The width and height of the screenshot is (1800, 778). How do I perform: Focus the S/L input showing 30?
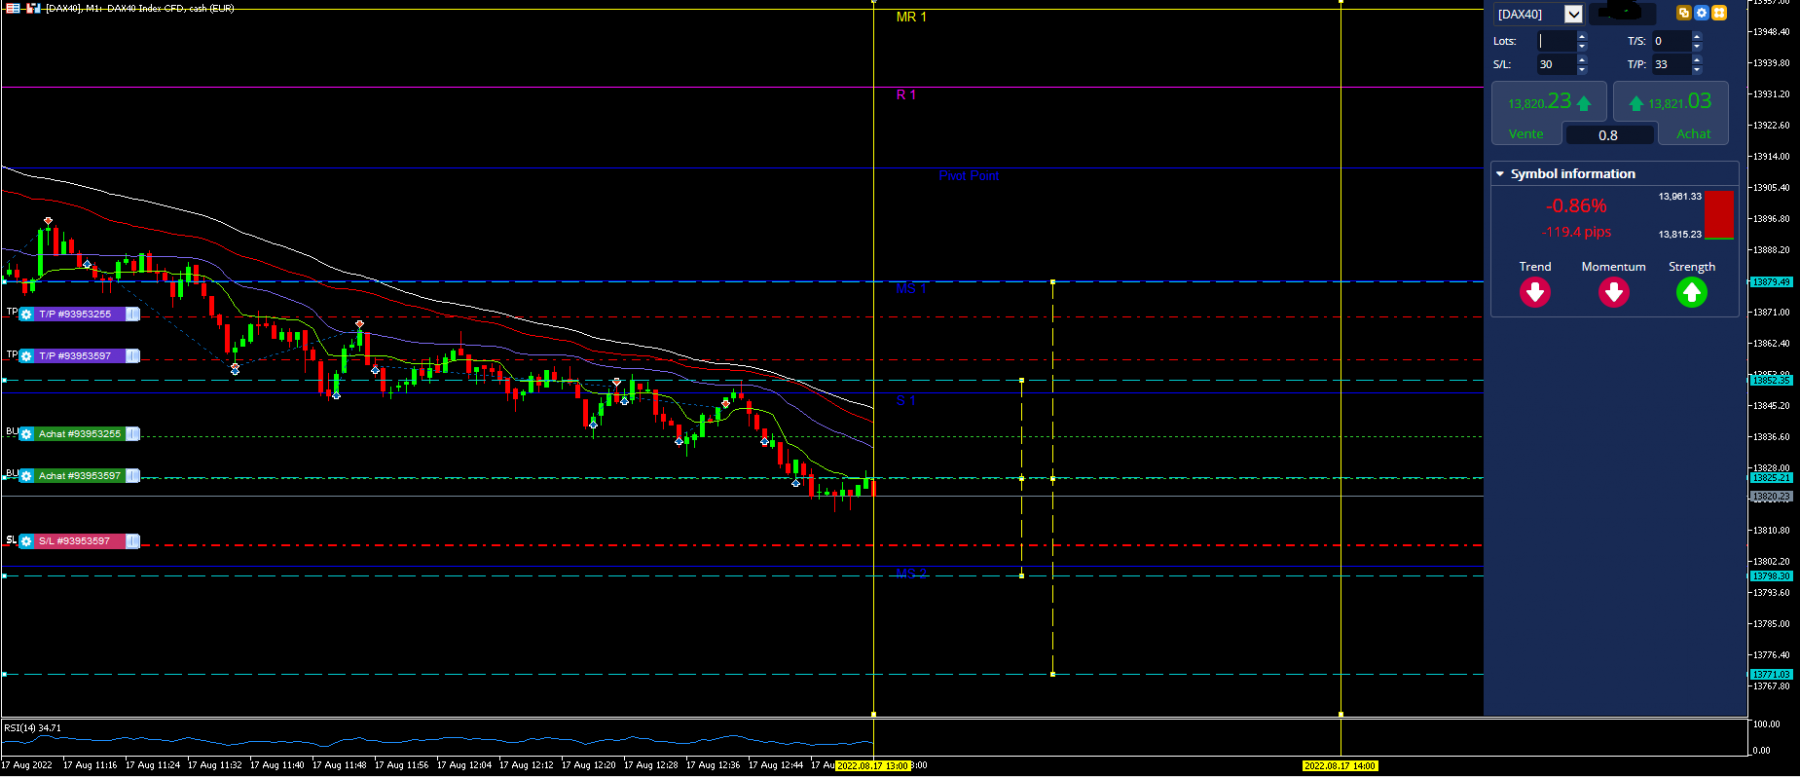1557,64
